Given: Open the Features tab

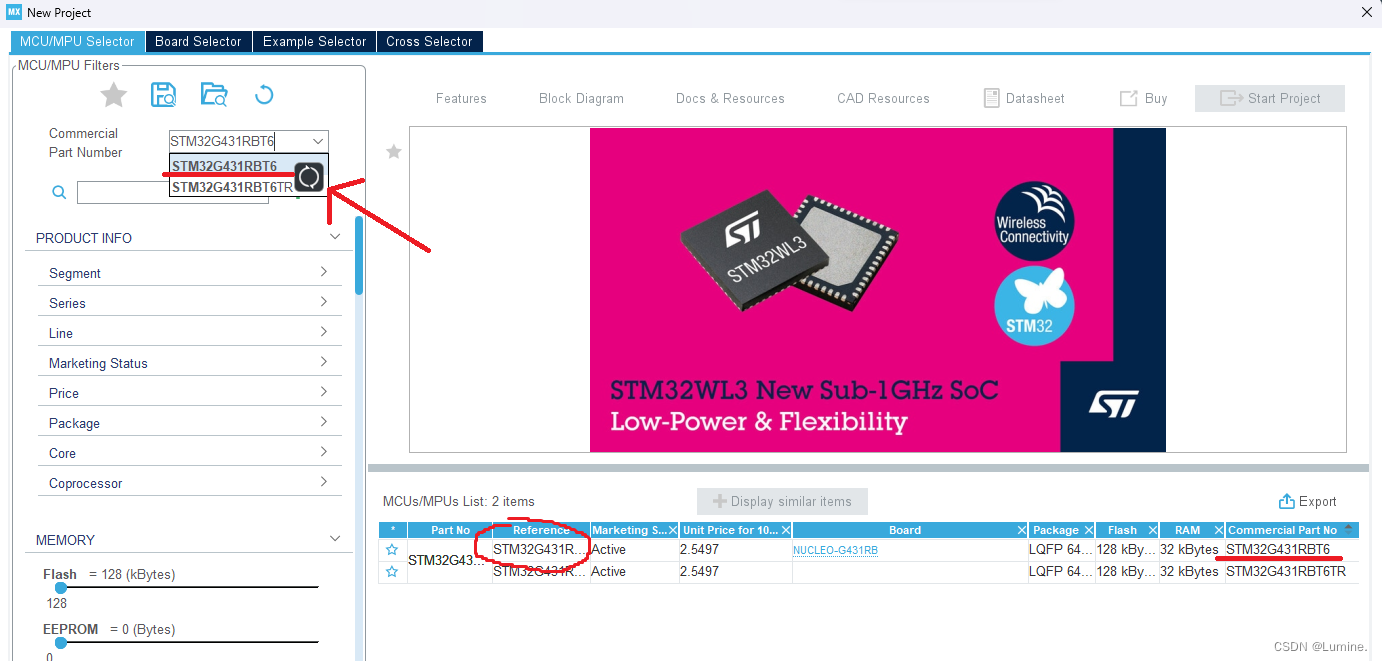Looking at the screenshot, I should (461, 98).
